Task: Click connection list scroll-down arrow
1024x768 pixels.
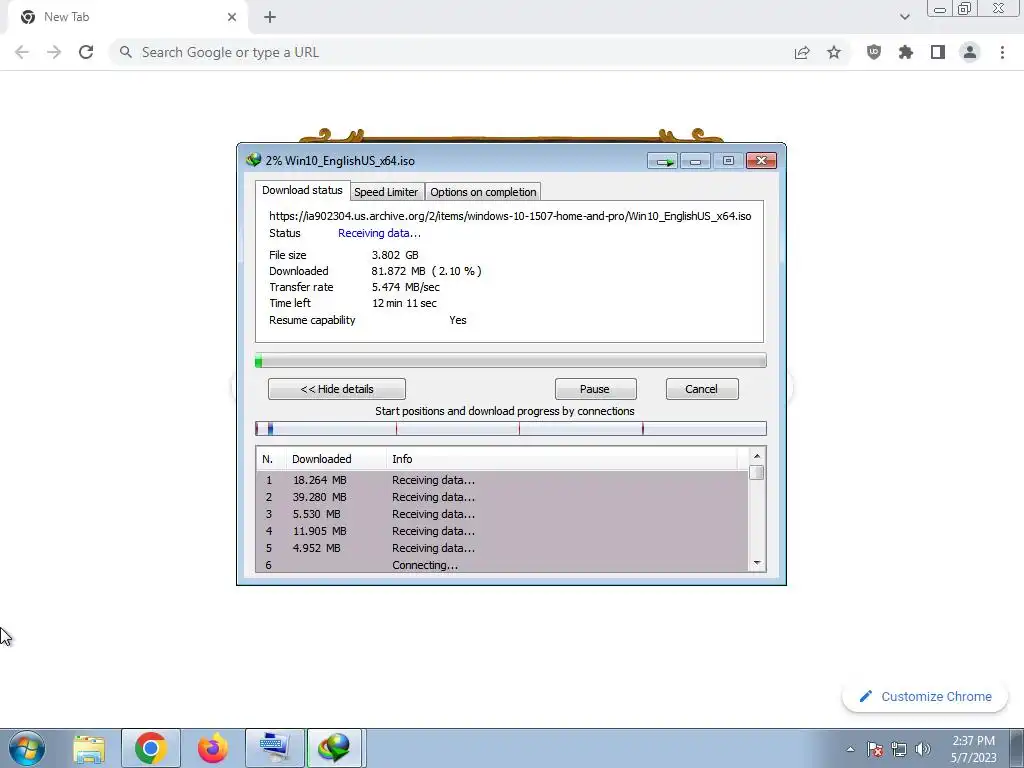Action: [757, 563]
